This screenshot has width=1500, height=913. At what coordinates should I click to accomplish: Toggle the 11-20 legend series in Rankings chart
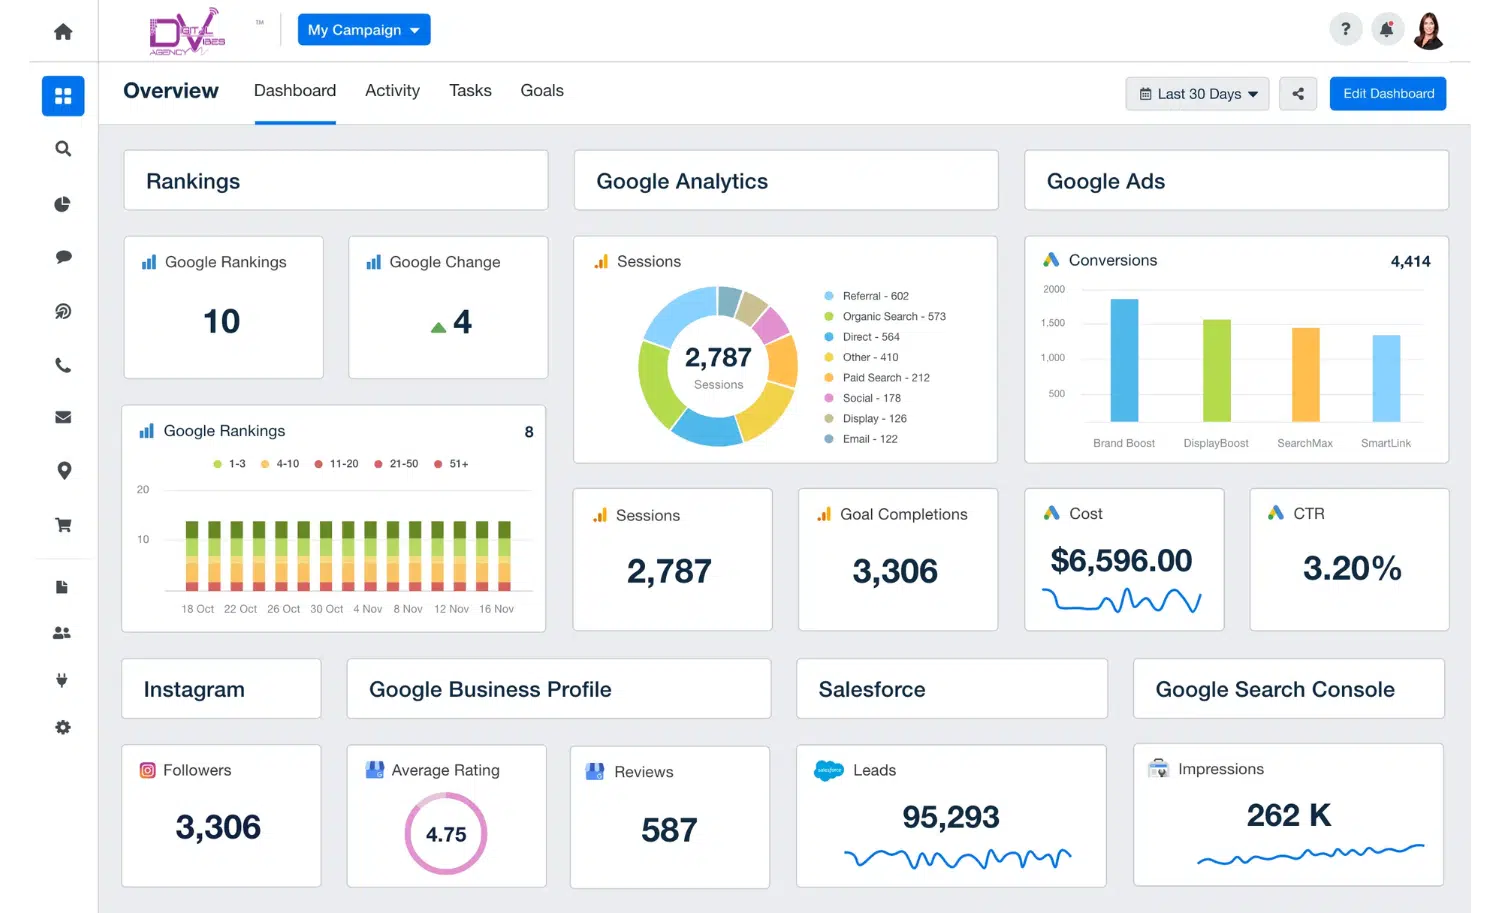337,464
